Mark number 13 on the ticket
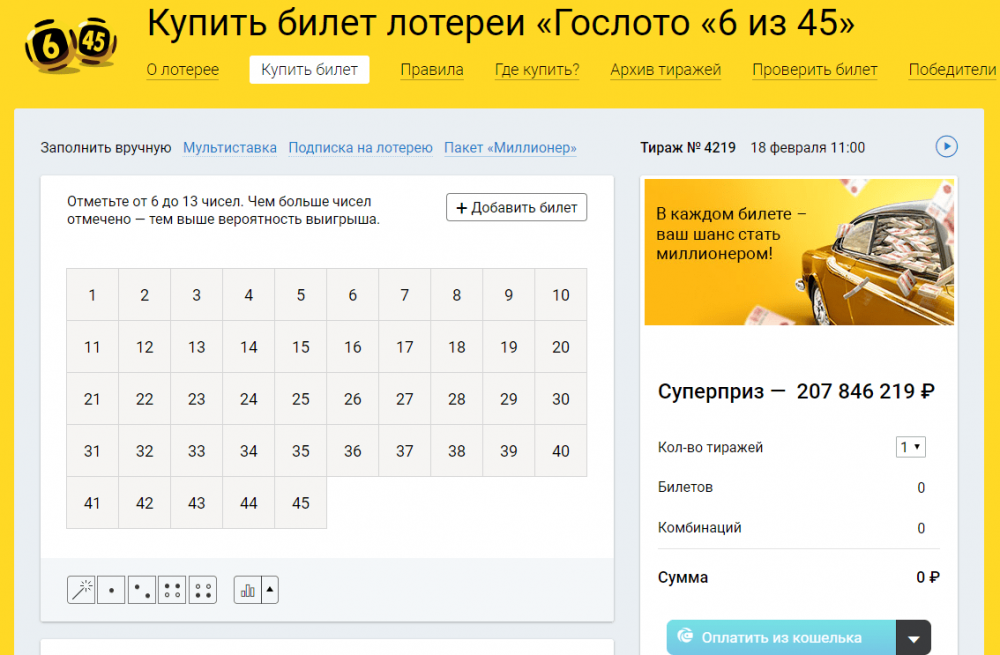The width and height of the screenshot is (1000, 655). tap(196, 347)
